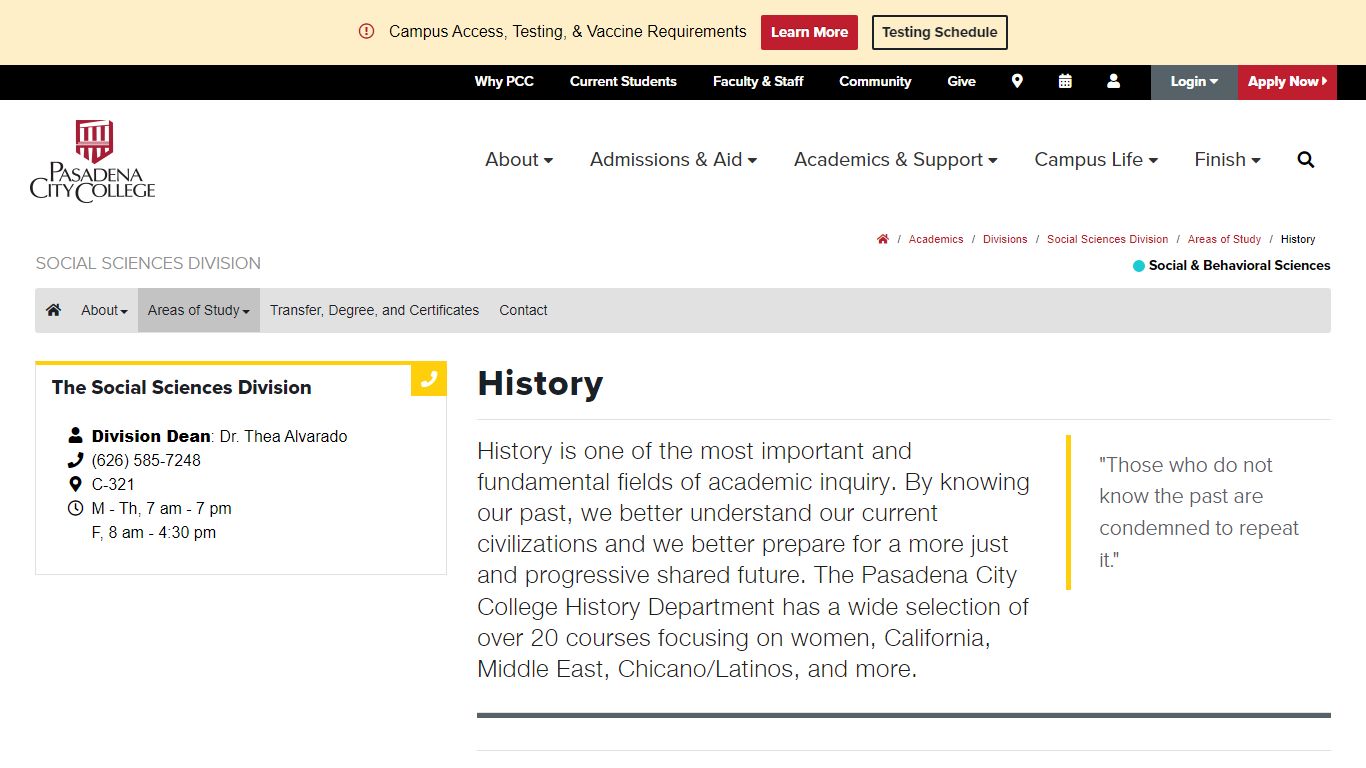Screen dimensions: 1366x768
Task: Open the calendar icon in top bar
Action: point(1065,82)
